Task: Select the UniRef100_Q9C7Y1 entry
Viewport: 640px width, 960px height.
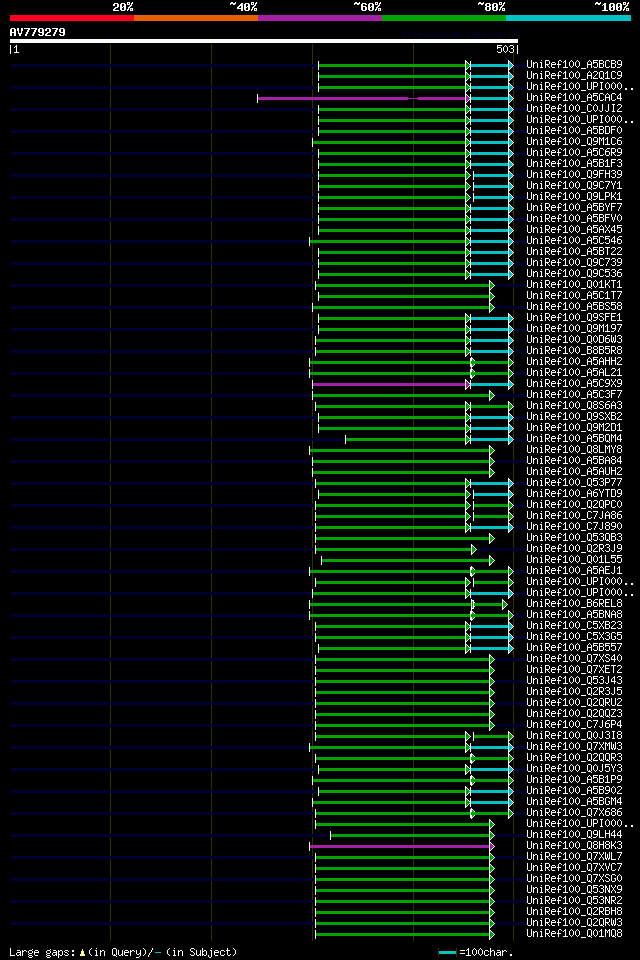Action: pos(574,186)
